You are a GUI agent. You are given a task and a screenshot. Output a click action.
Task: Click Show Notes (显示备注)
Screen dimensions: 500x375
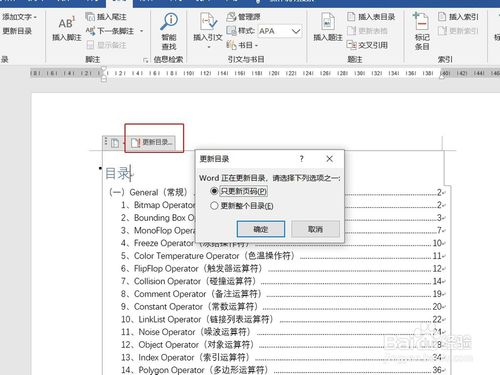[x=106, y=45]
